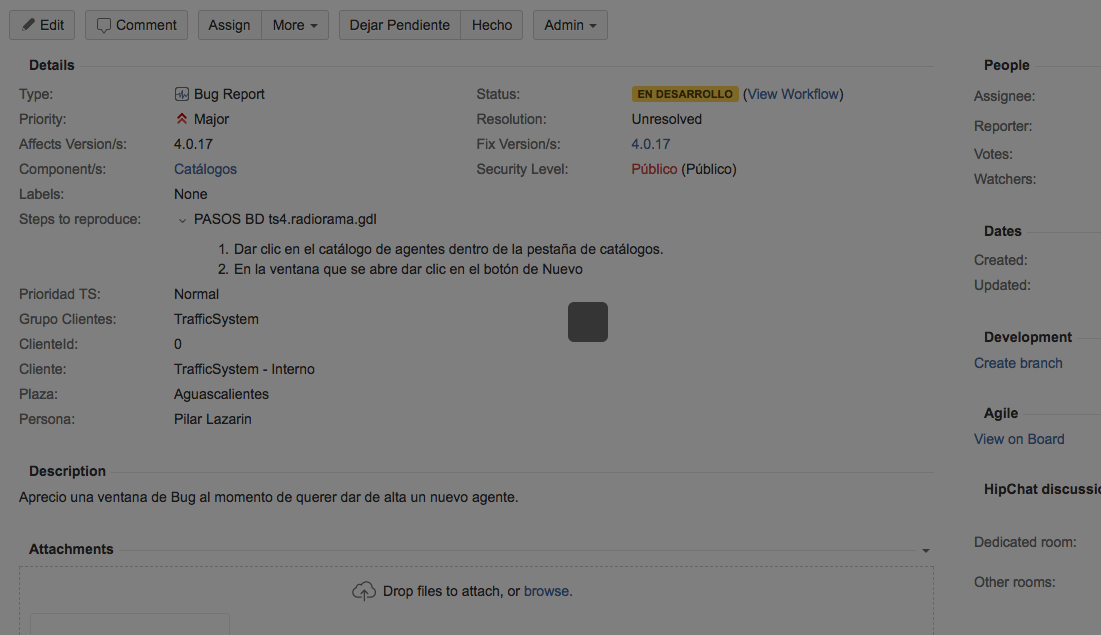The image size is (1101, 635).
Task: Open the View Workflow link
Action: [x=793, y=94]
